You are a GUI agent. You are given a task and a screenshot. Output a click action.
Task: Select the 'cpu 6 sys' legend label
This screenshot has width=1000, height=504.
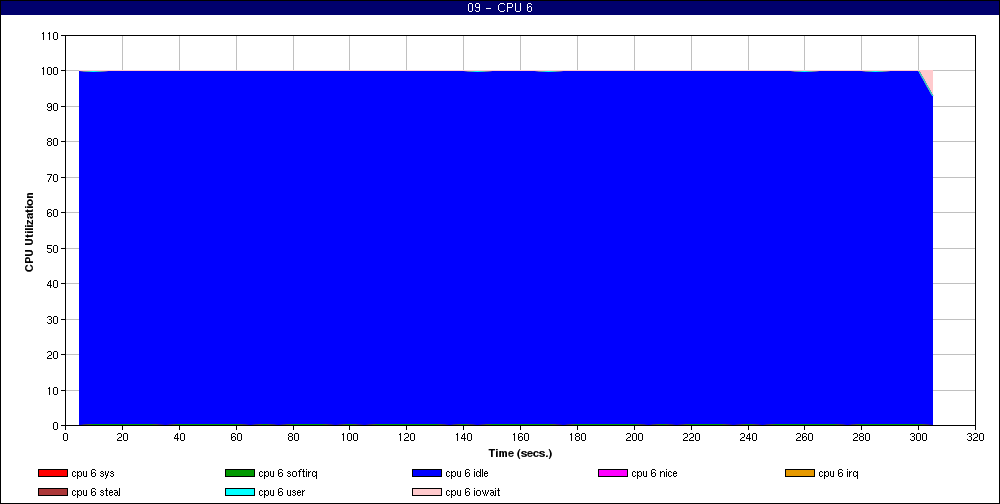(x=93, y=473)
